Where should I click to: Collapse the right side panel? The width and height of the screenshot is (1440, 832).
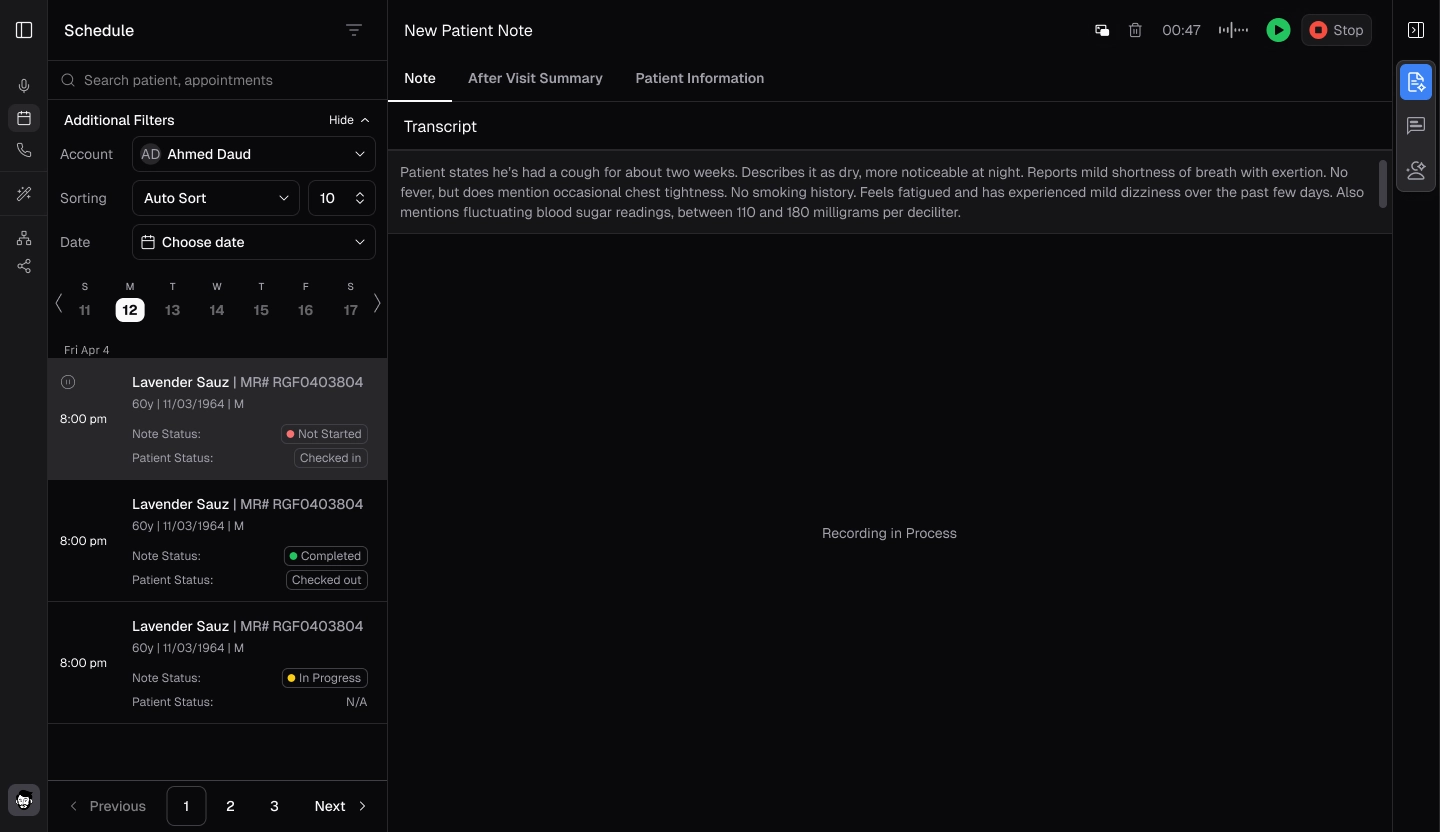(1416, 30)
